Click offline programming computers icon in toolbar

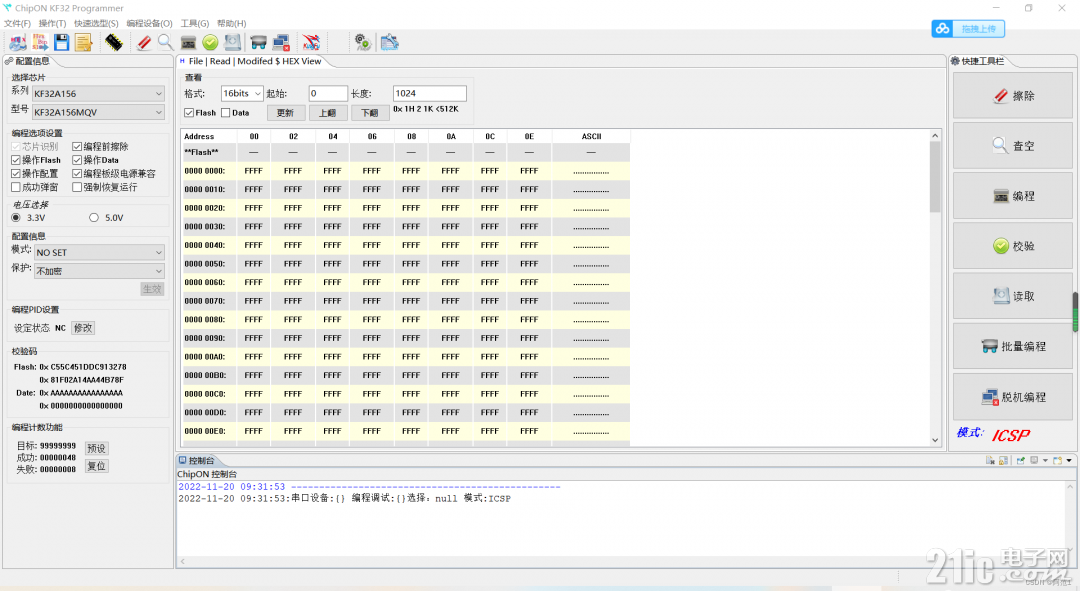(x=281, y=43)
